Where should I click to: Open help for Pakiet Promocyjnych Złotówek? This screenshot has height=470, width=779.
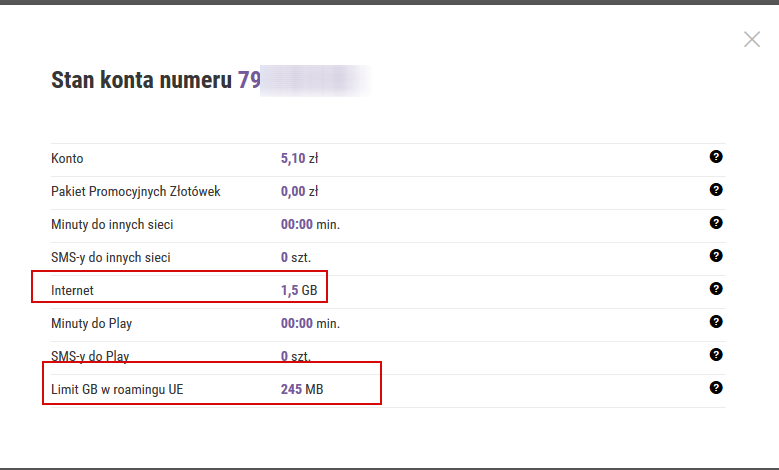716,190
